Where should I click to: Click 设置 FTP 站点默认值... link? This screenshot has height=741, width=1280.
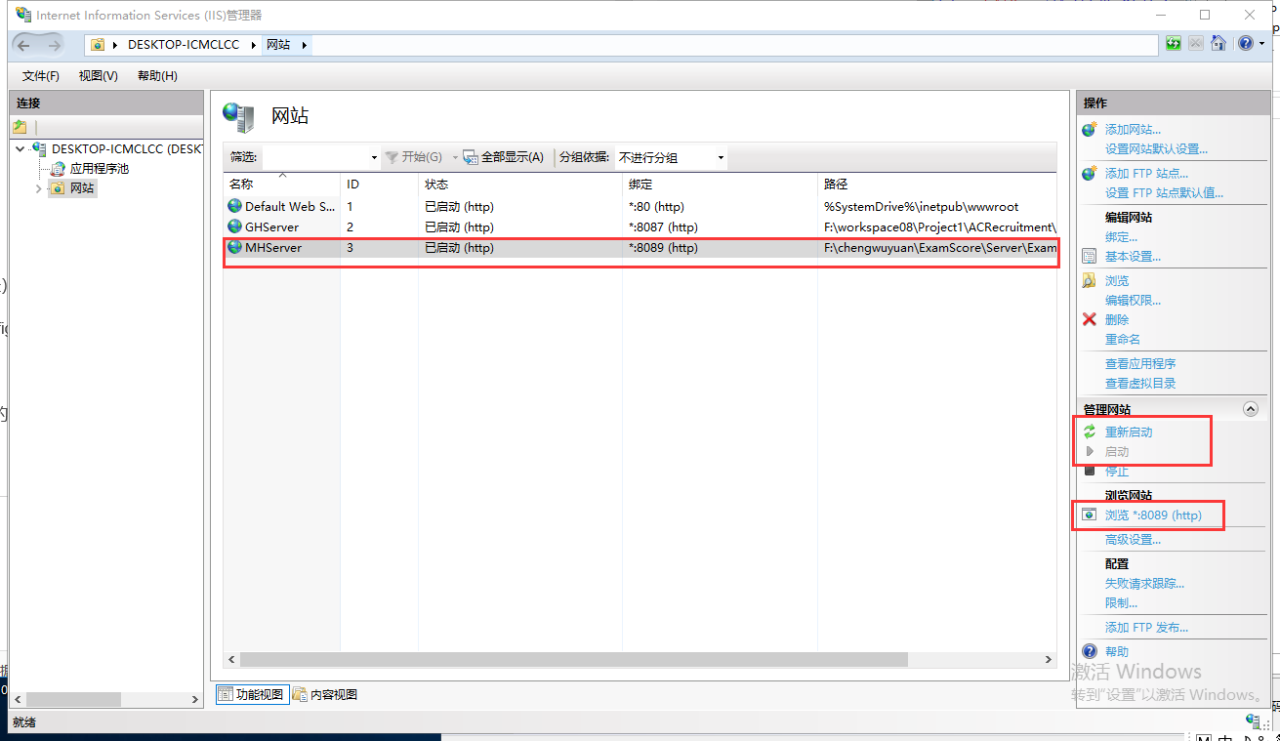(x=1164, y=193)
